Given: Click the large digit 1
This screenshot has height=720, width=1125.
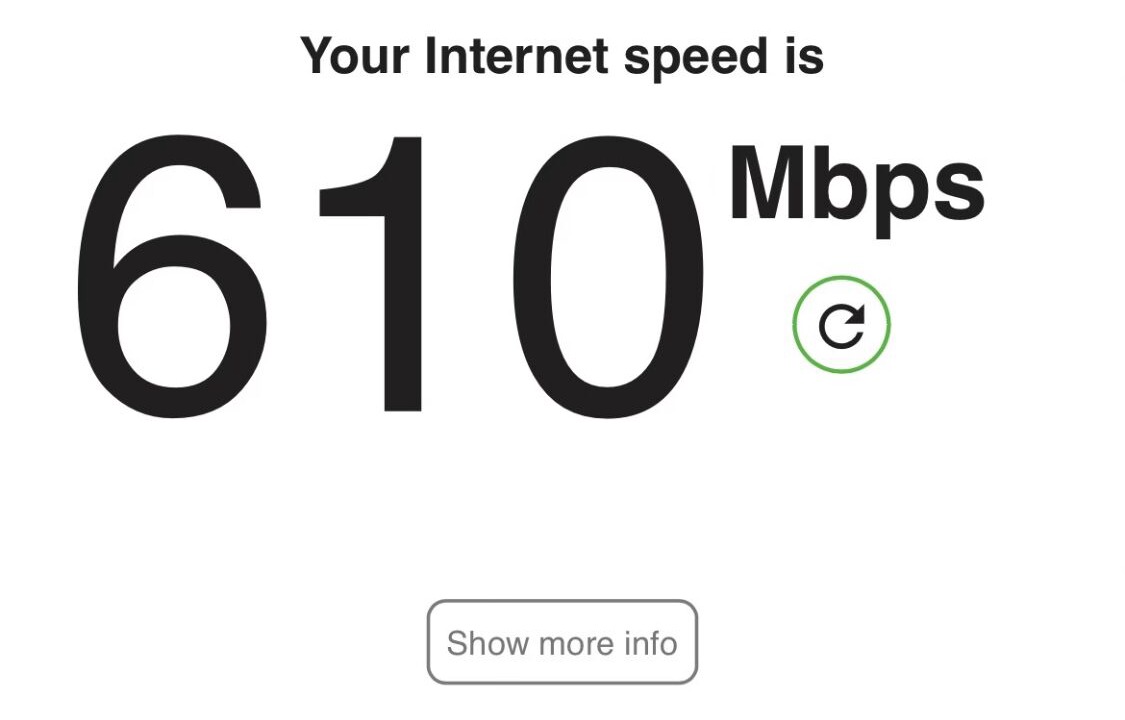Looking at the screenshot, I should click(371, 274).
